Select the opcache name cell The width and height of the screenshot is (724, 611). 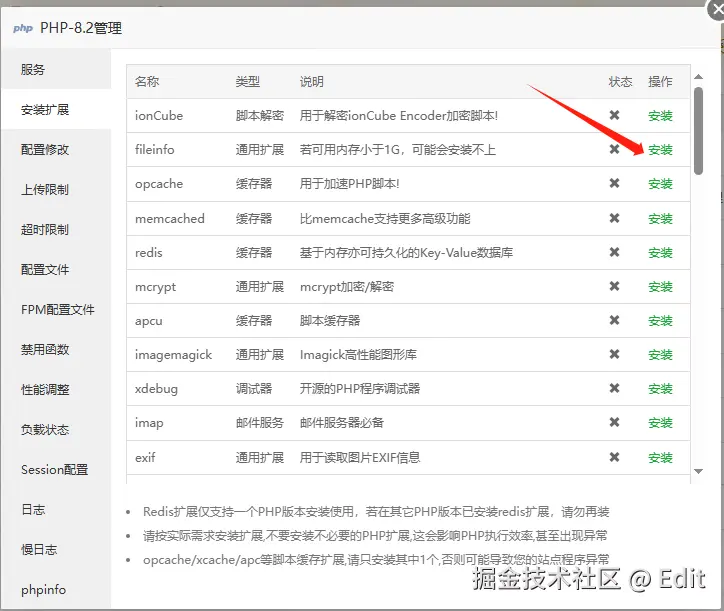pyautogui.click(x=159, y=184)
